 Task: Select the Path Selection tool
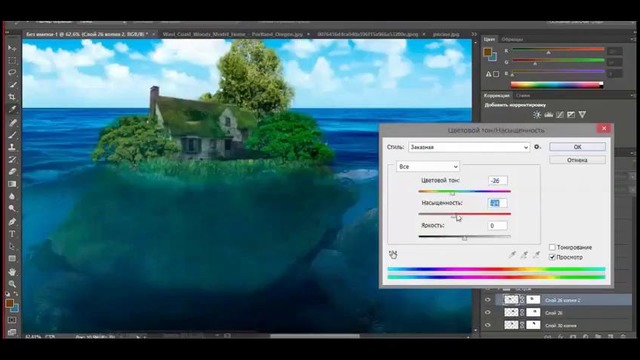[12, 247]
